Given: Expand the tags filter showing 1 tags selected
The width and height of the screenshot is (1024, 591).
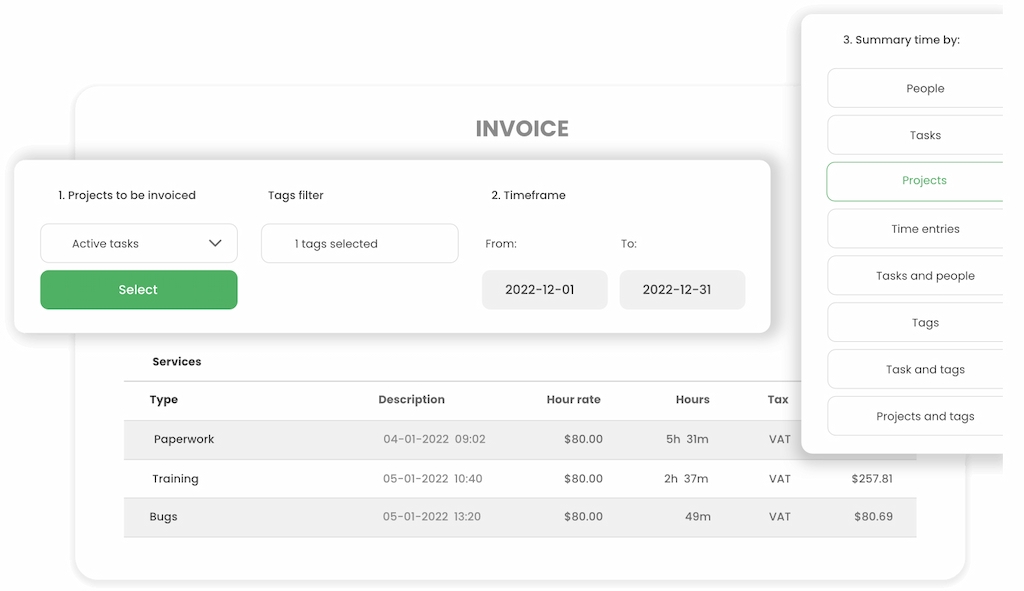Looking at the screenshot, I should [359, 243].
